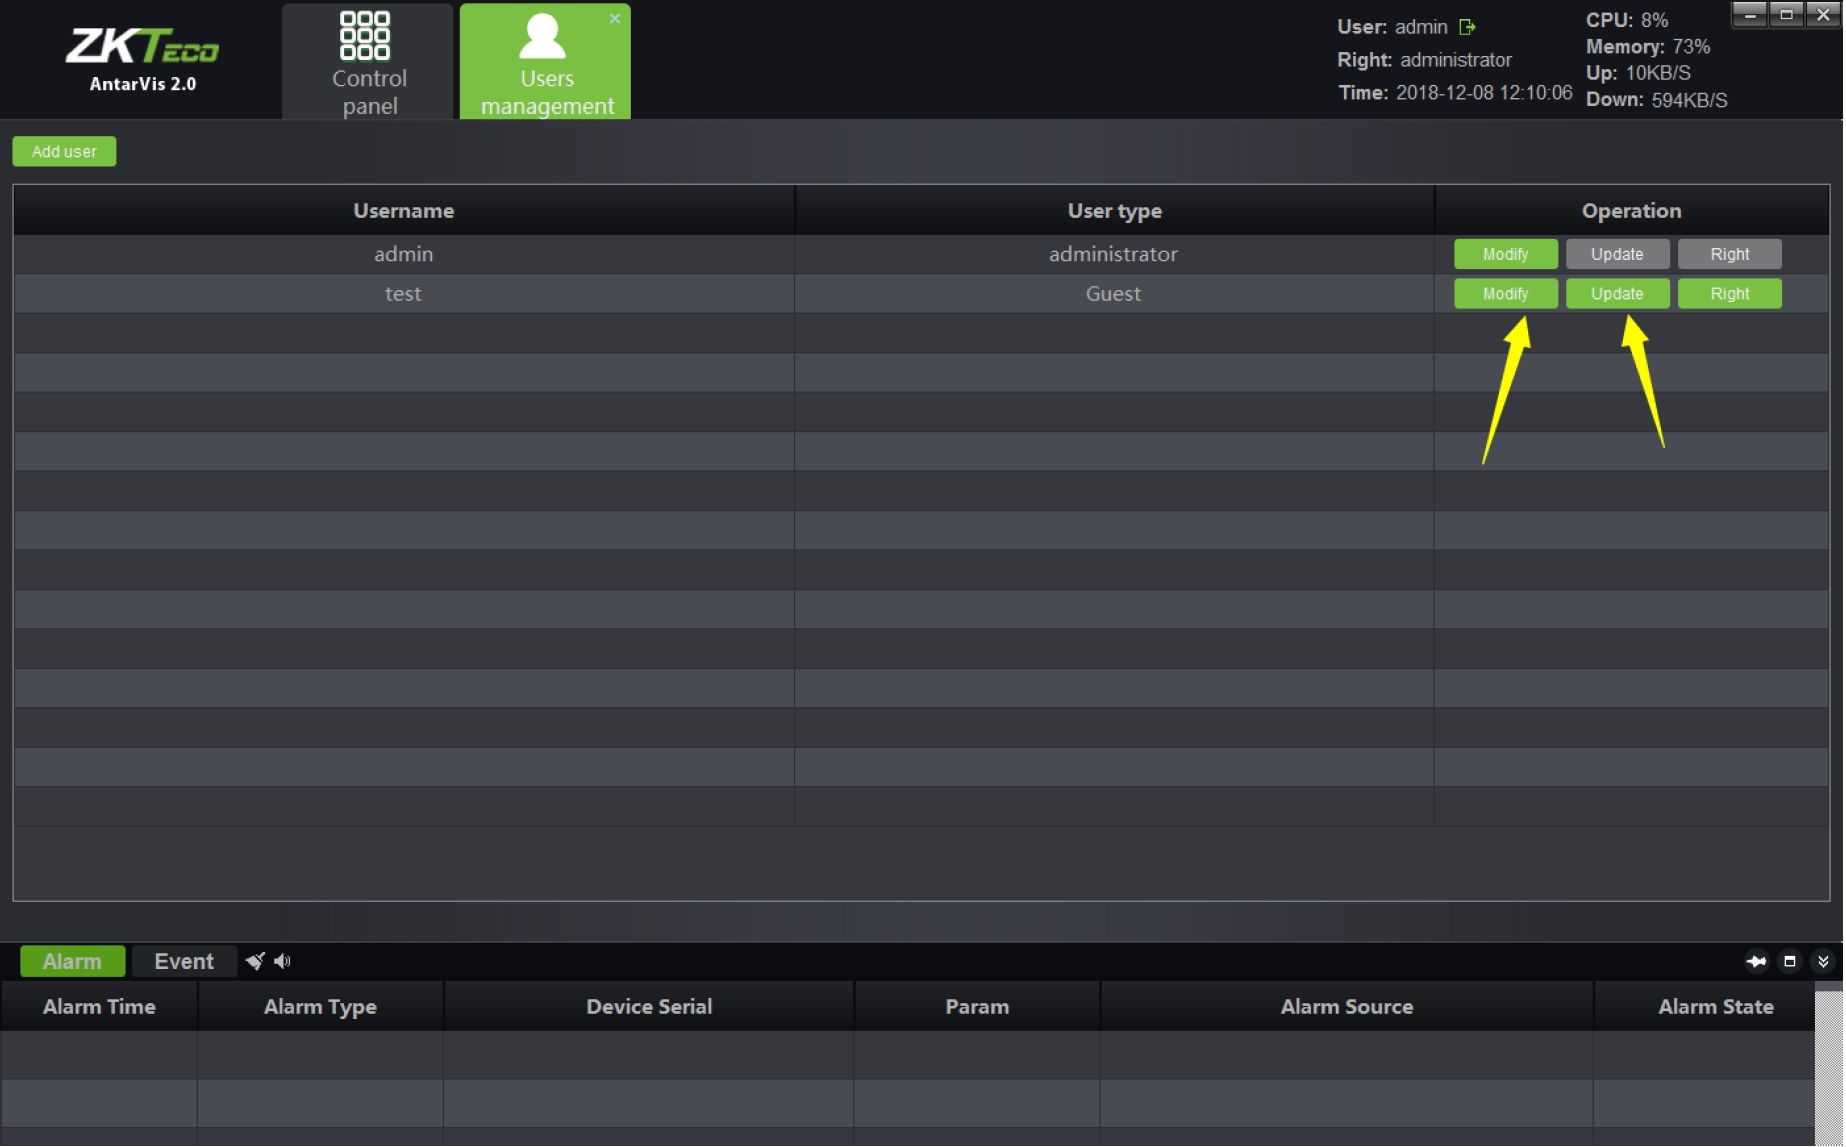The width and height of the screenshot is (1846, 1147).
Task: Click the logout icon beside admin
Action: point(1469,27)
